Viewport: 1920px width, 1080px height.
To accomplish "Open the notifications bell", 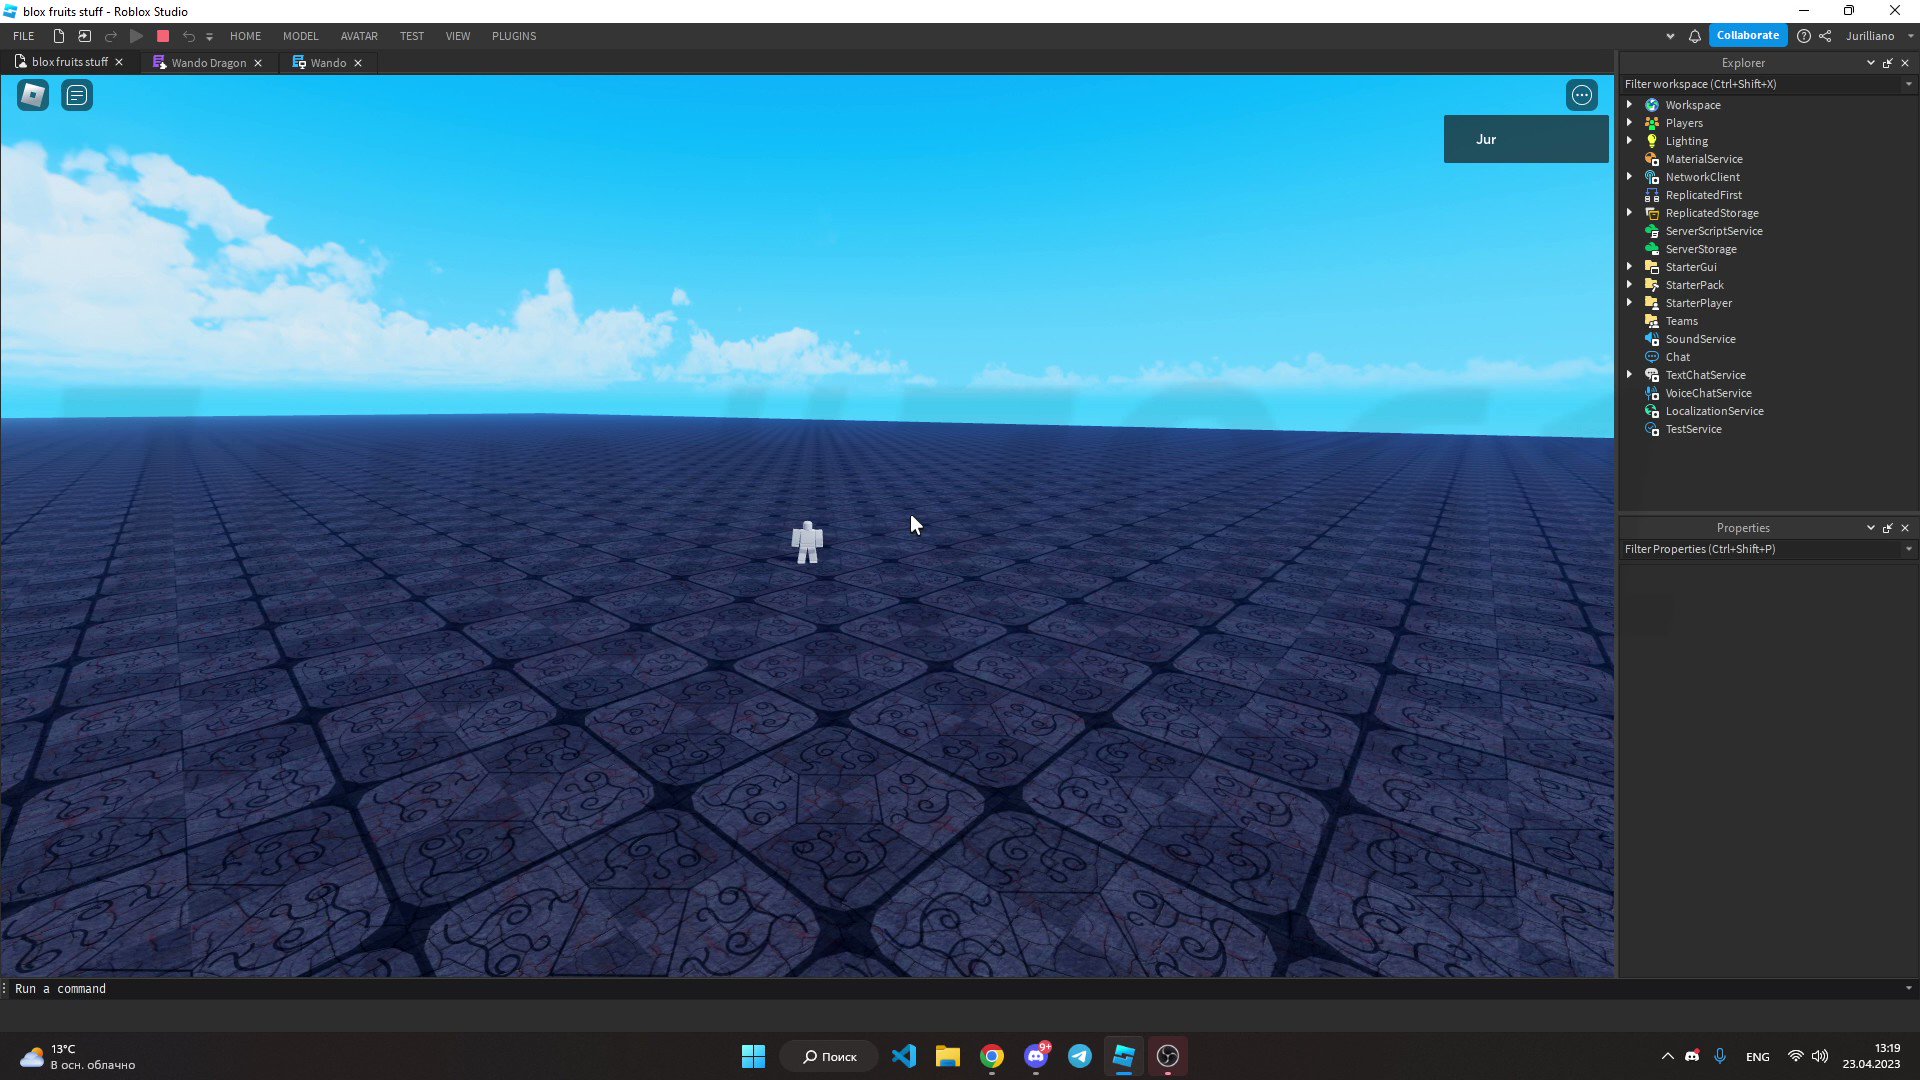I will [1694, 36].
